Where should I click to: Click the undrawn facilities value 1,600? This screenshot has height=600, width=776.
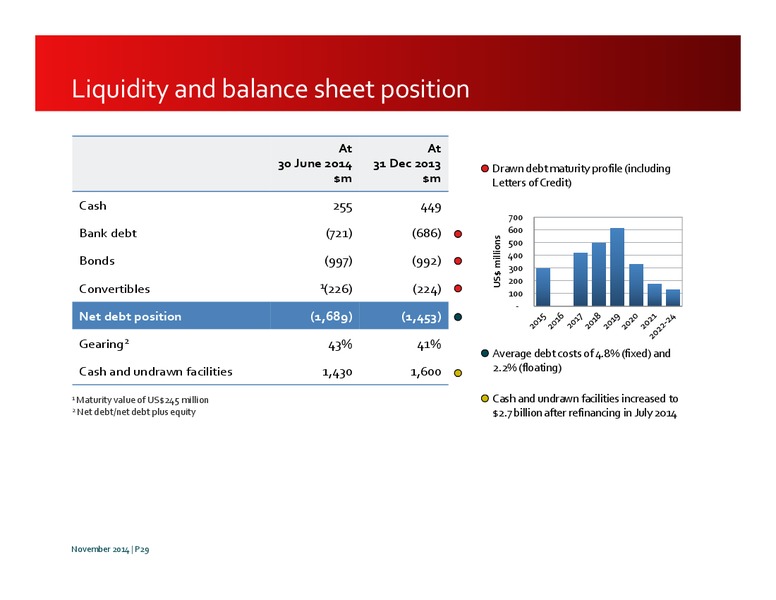click(x=426, y=372)
